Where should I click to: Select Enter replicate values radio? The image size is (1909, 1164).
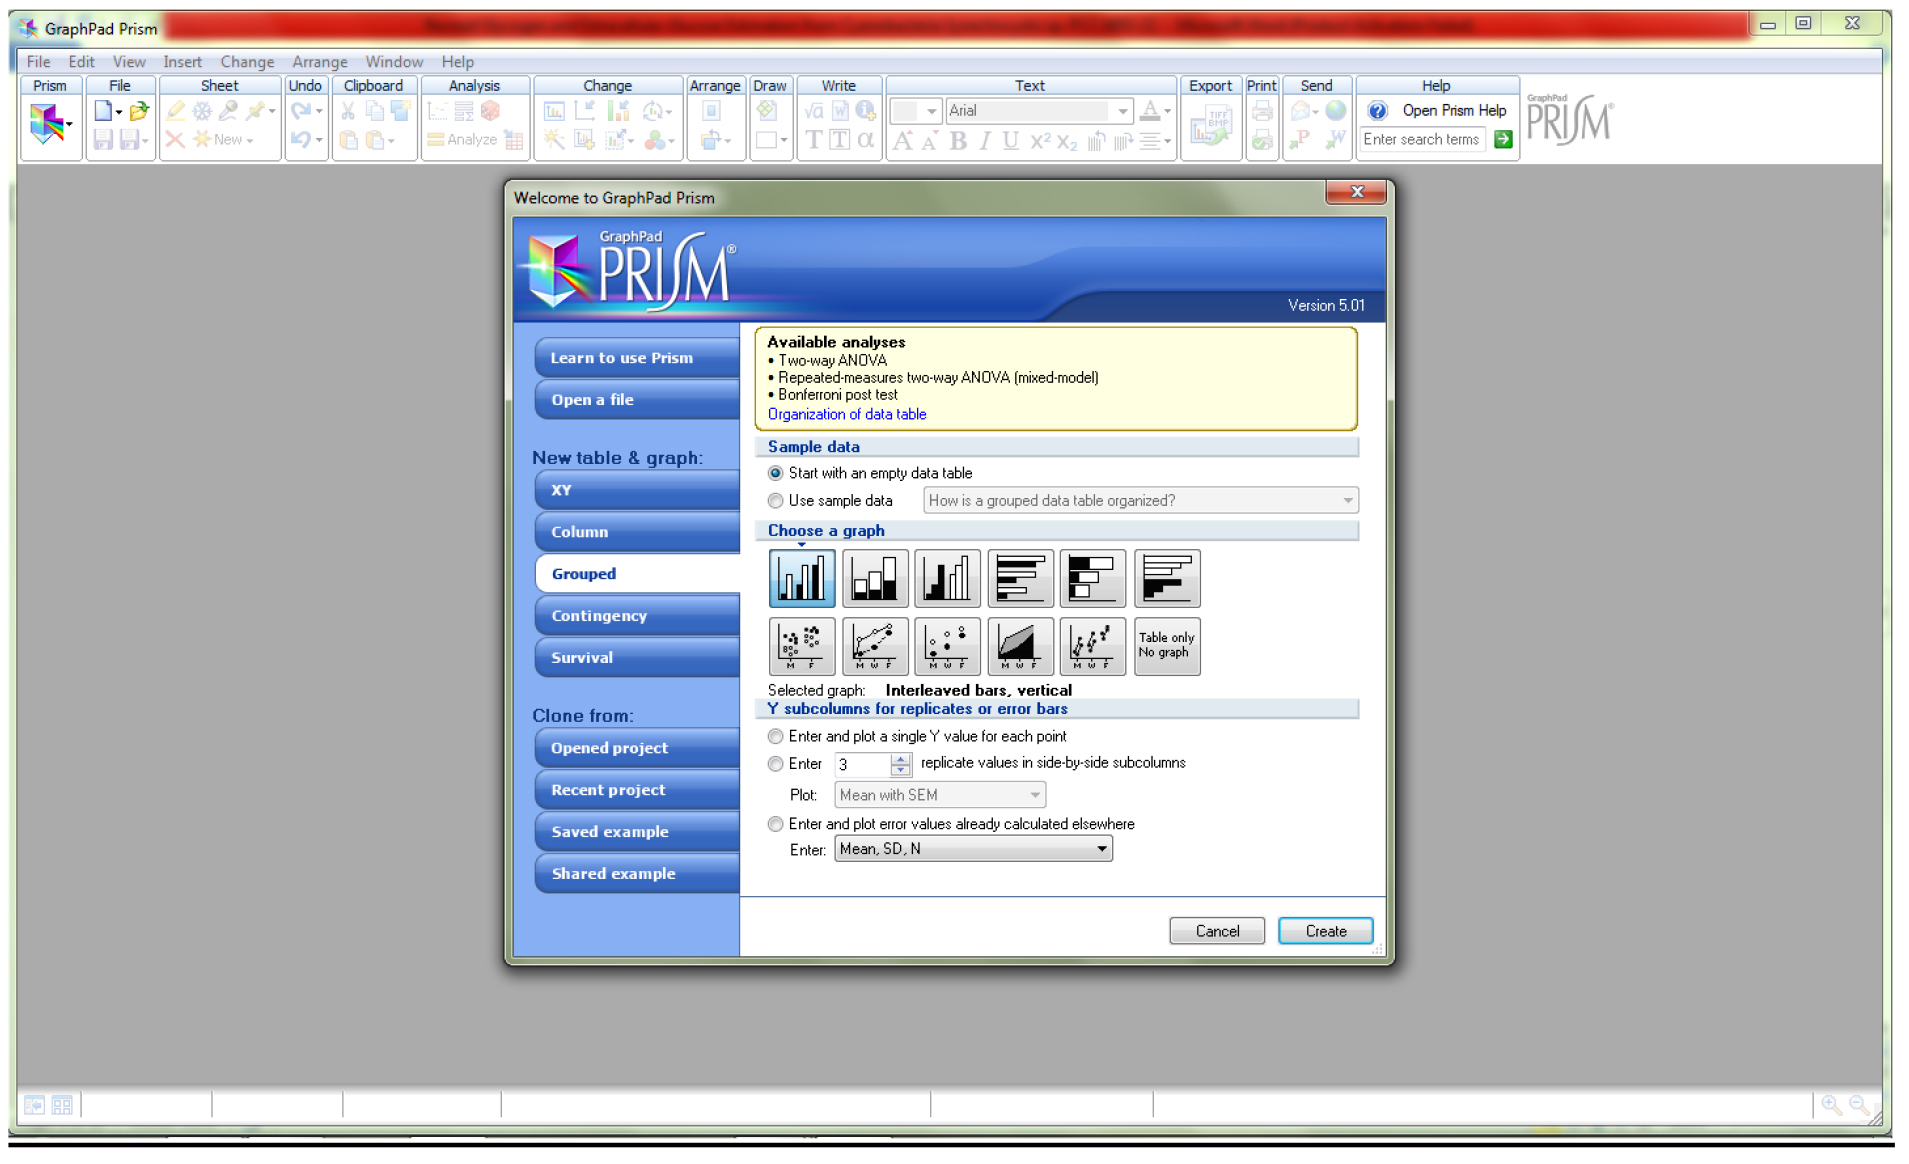coord(776,764)
